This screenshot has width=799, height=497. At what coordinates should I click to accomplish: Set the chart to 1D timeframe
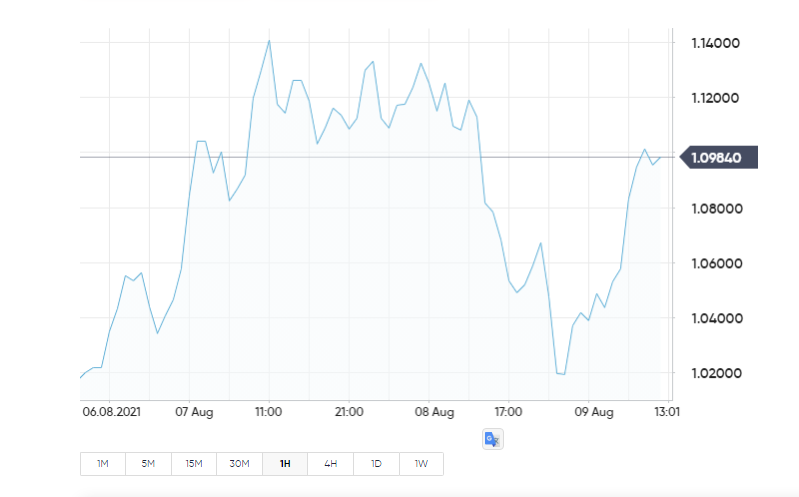click(x=376, y=464)
